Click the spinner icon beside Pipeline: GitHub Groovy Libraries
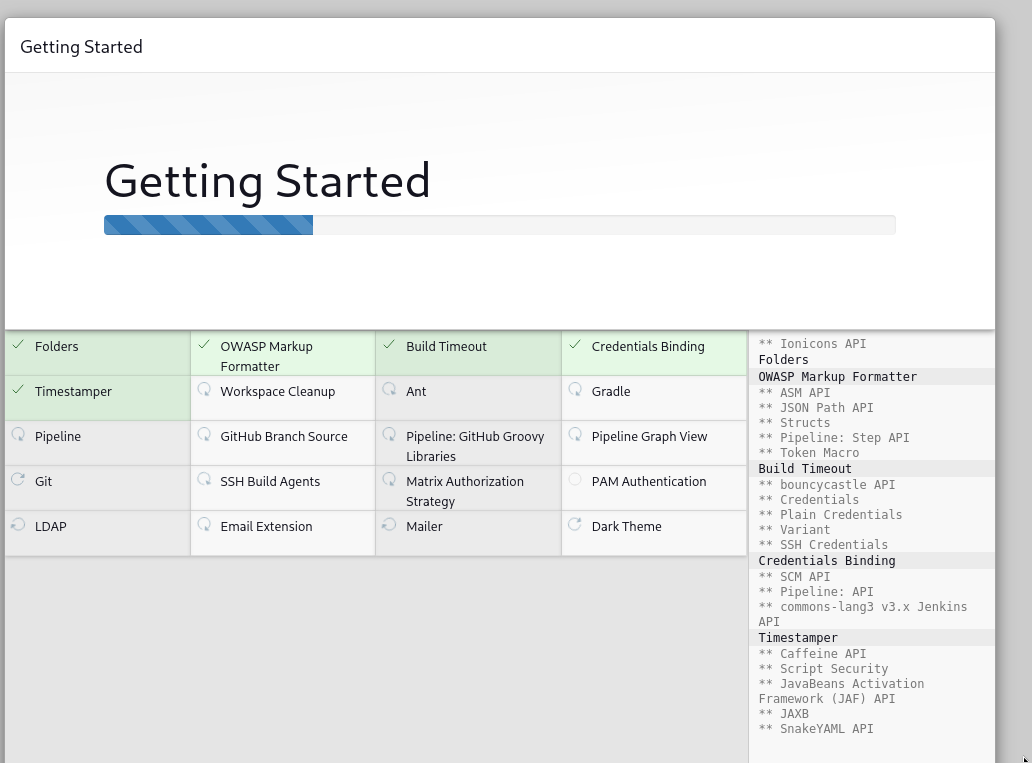1032x763 pixels. [390, 434]
